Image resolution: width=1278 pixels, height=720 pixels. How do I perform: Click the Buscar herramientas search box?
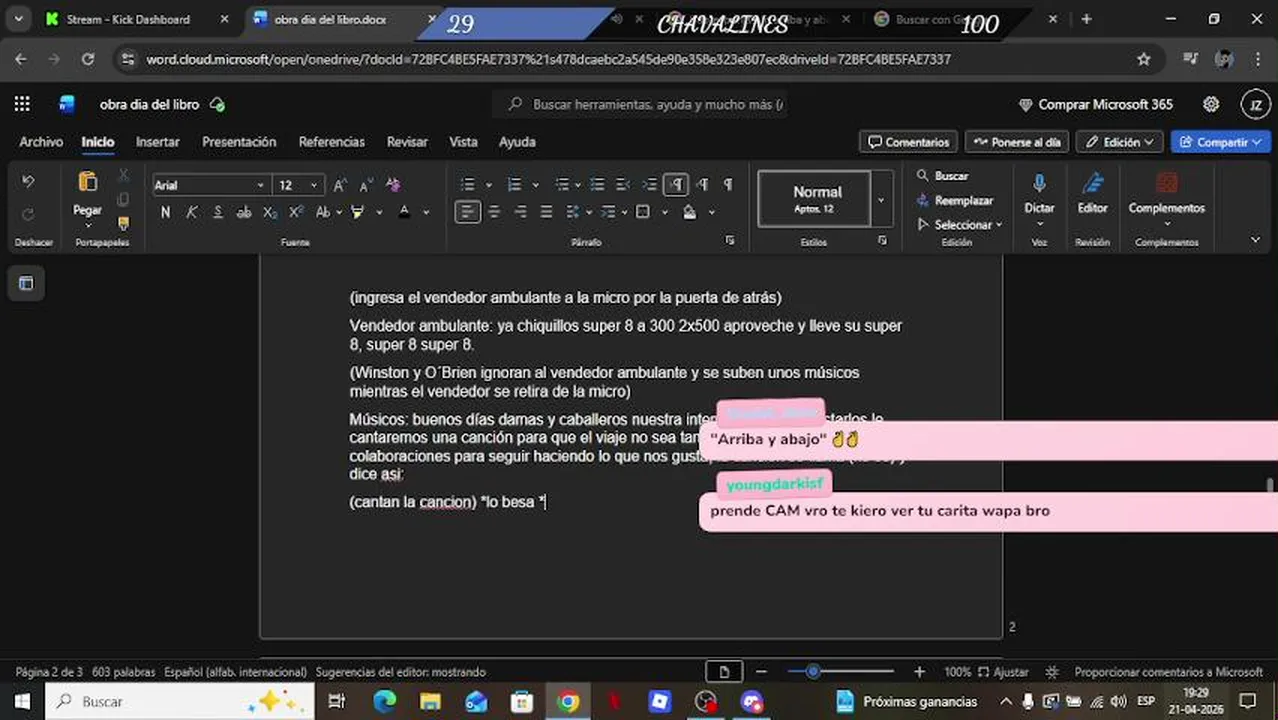(x=640, y=104)
